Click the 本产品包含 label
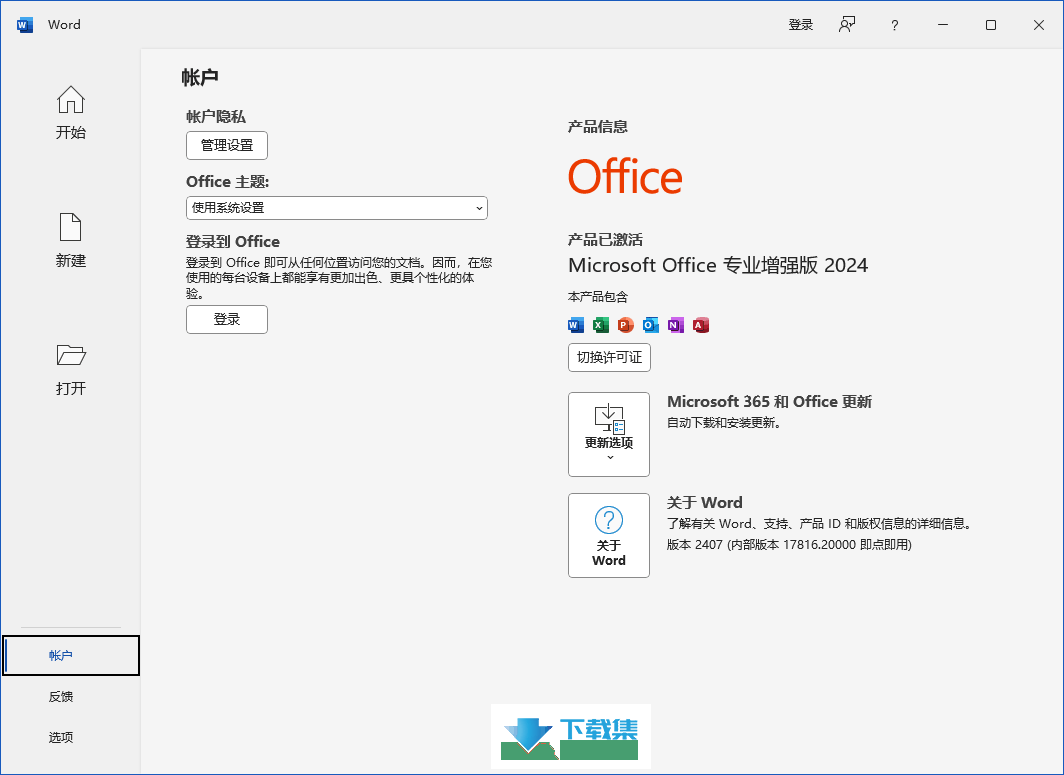 (x=598, y=297)
